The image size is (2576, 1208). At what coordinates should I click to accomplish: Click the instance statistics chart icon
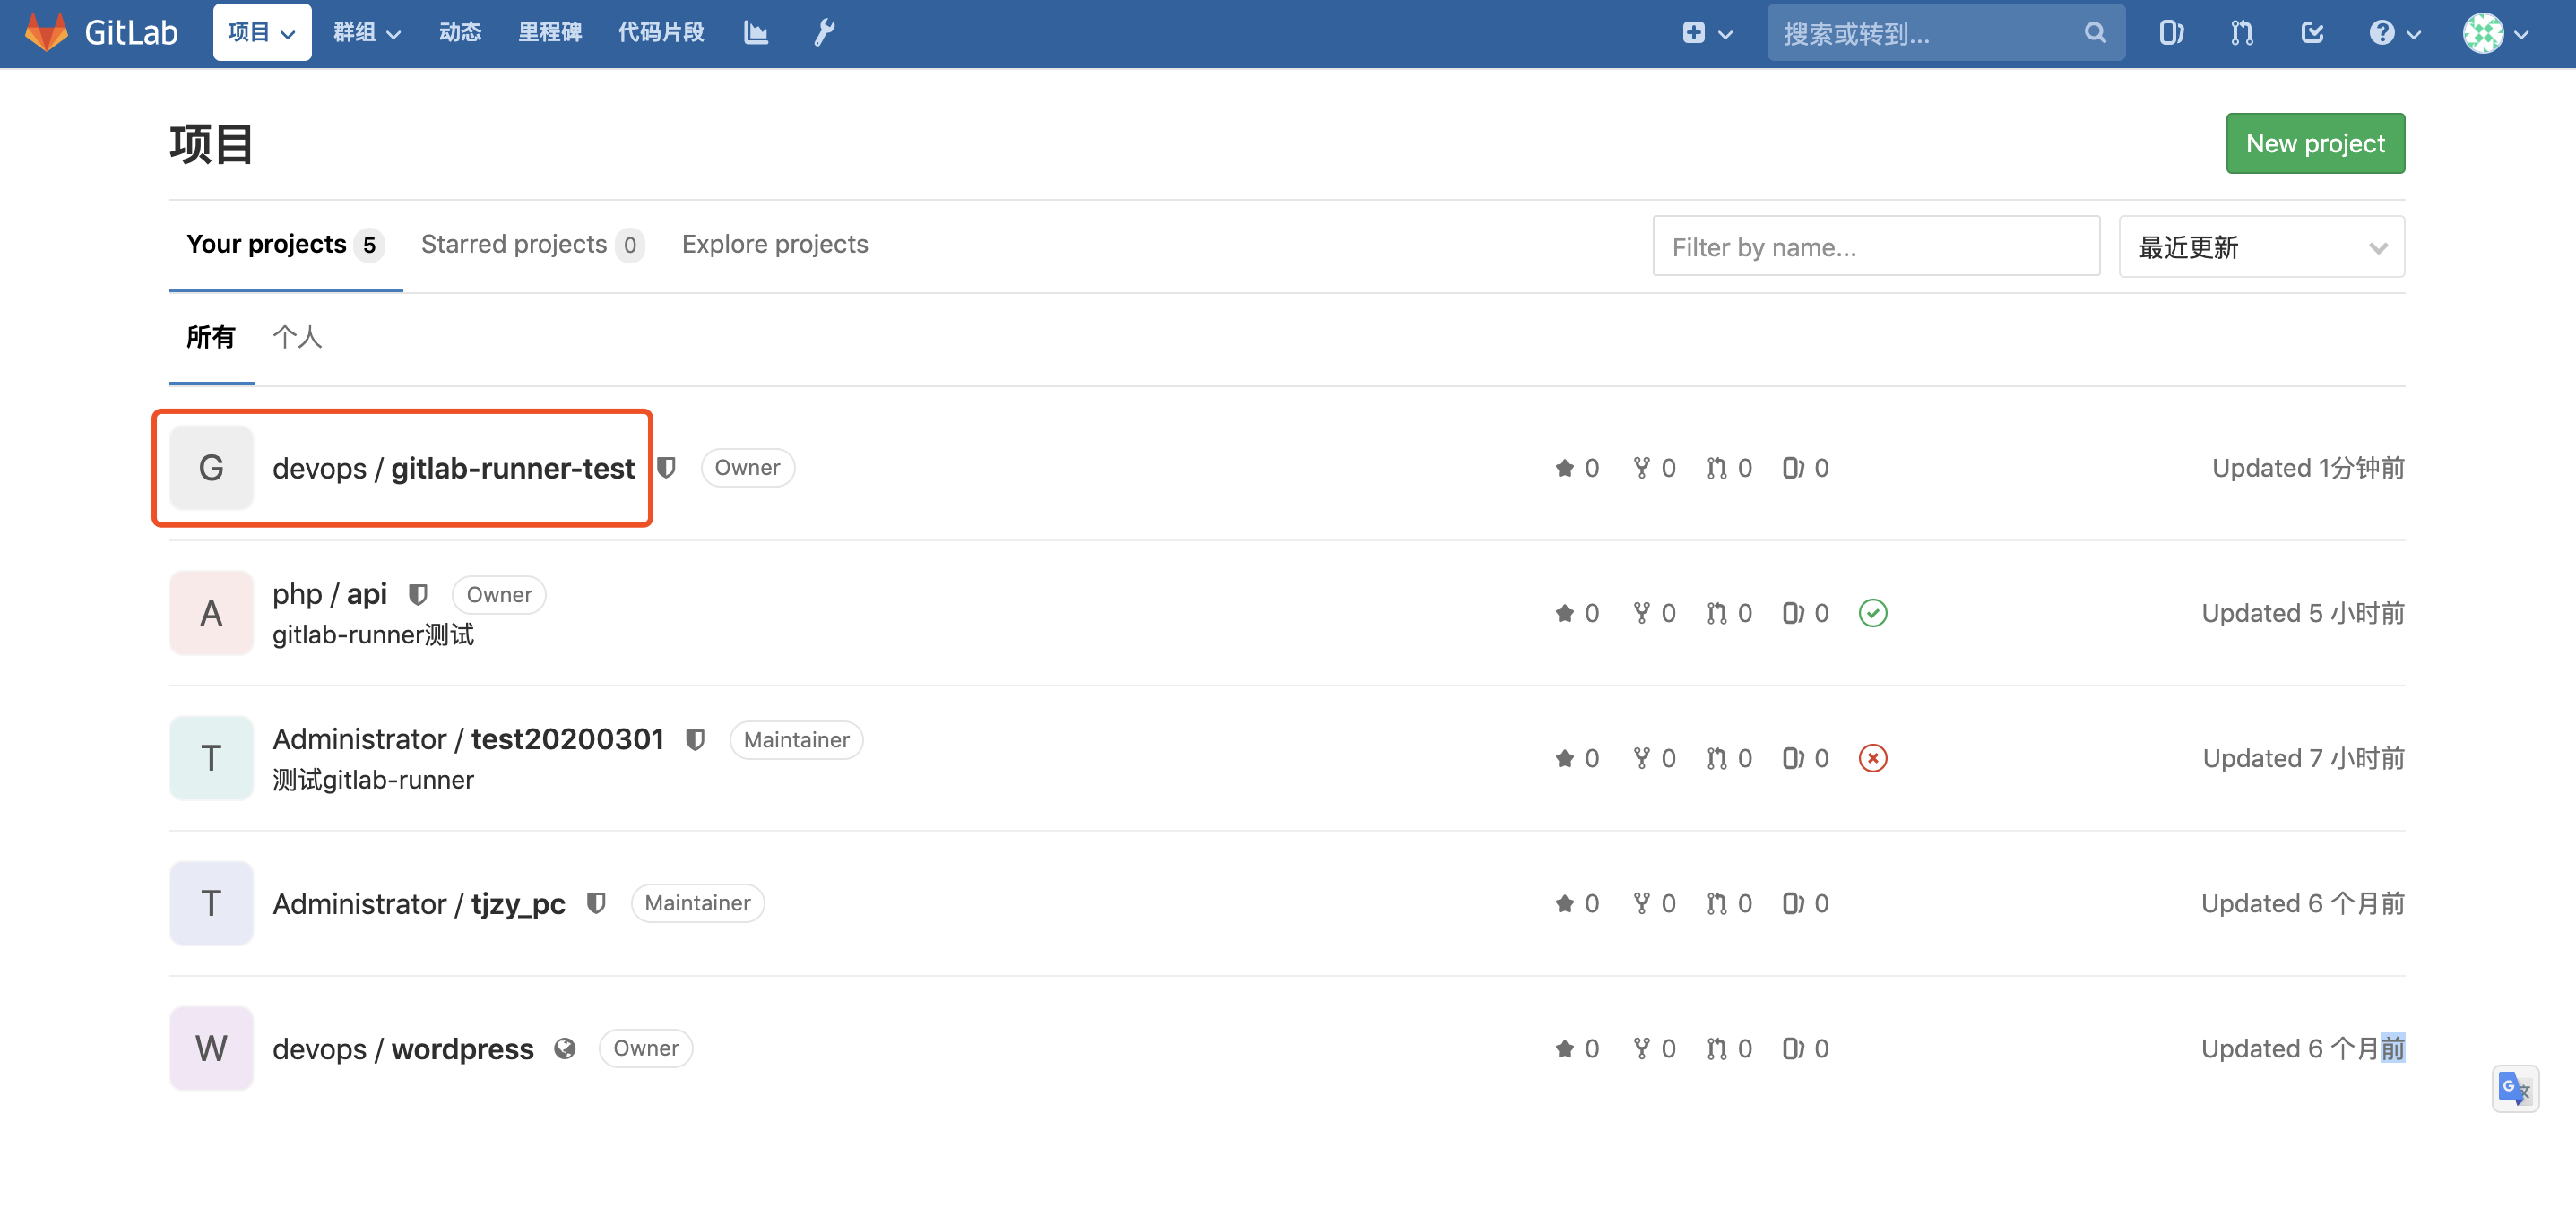point(755,32)
